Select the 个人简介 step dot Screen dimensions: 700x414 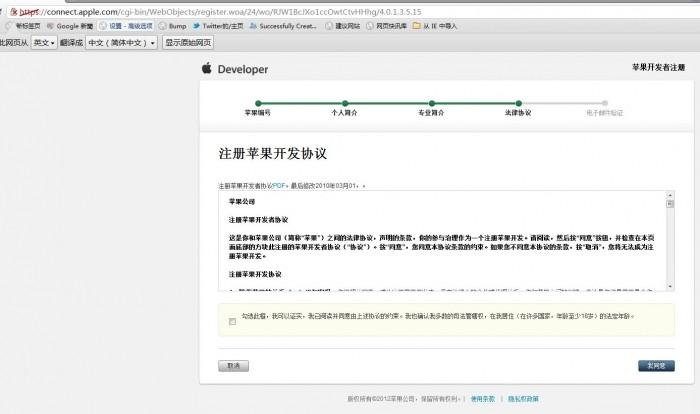click(x=345, y=103)
